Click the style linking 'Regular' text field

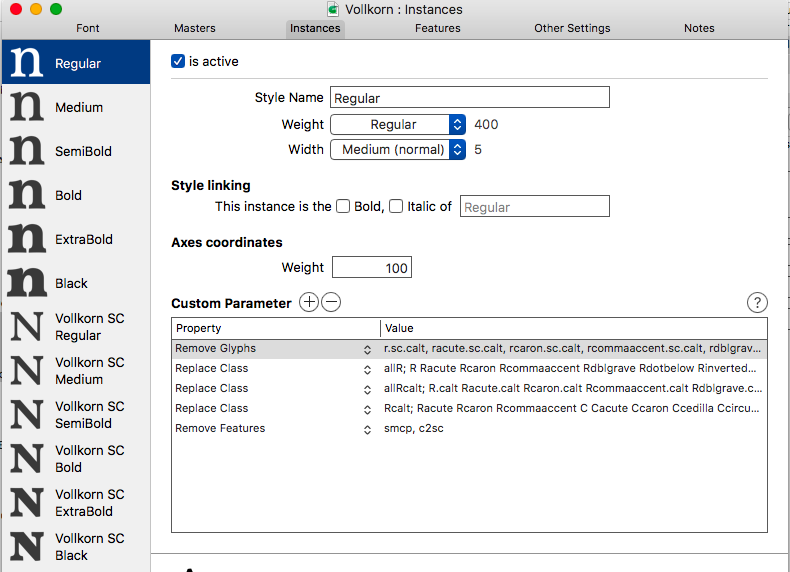[535, 206]
